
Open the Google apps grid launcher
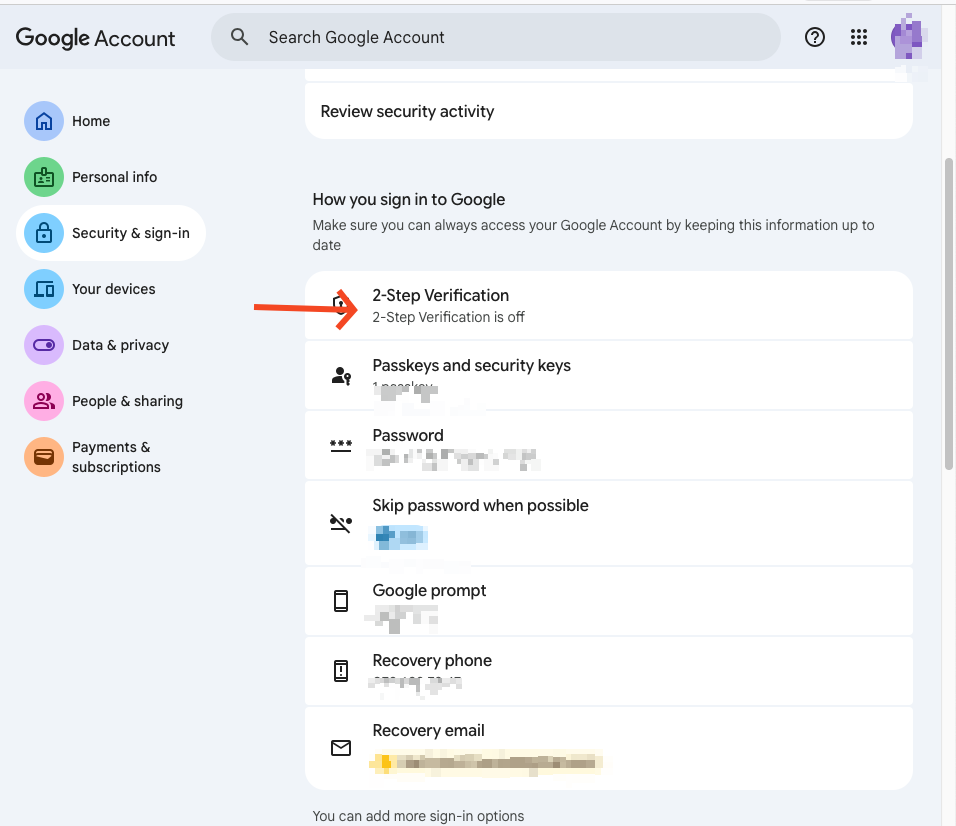859,37
